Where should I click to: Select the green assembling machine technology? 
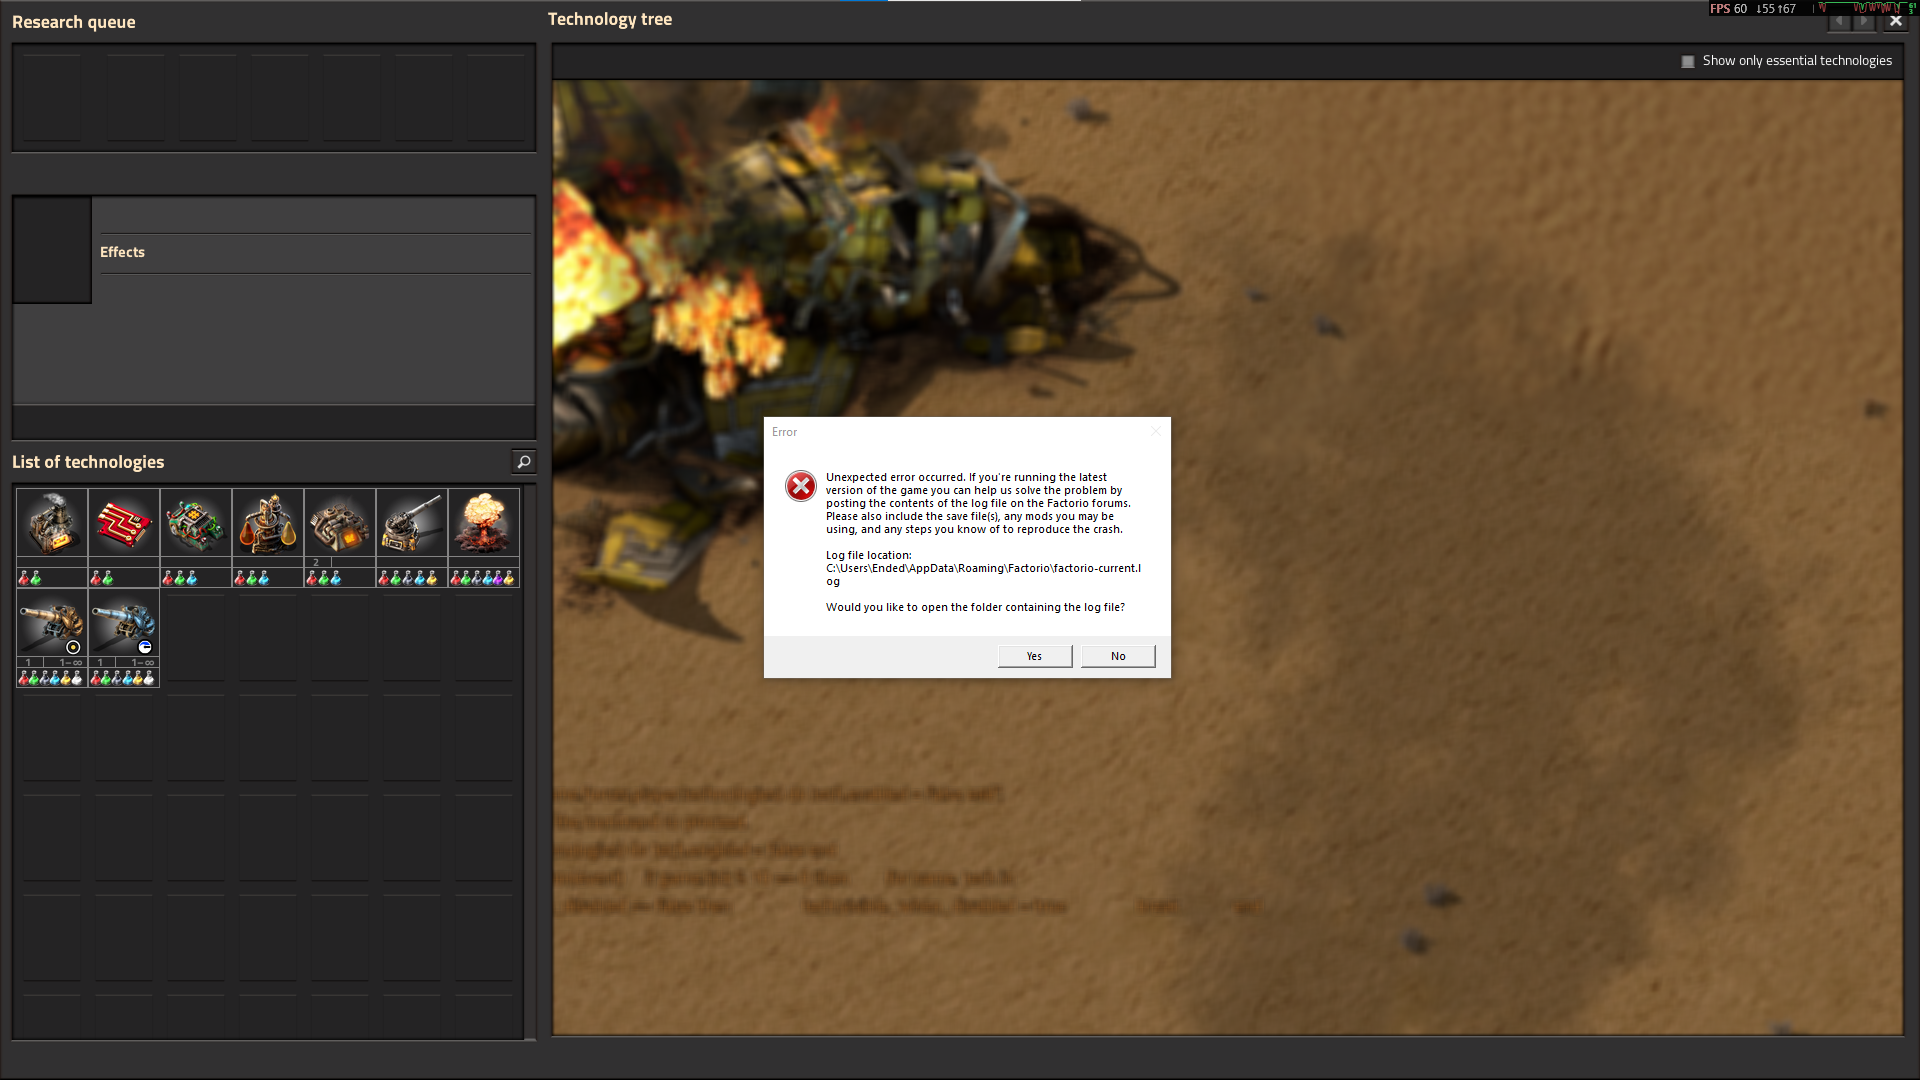pos(196,523)
